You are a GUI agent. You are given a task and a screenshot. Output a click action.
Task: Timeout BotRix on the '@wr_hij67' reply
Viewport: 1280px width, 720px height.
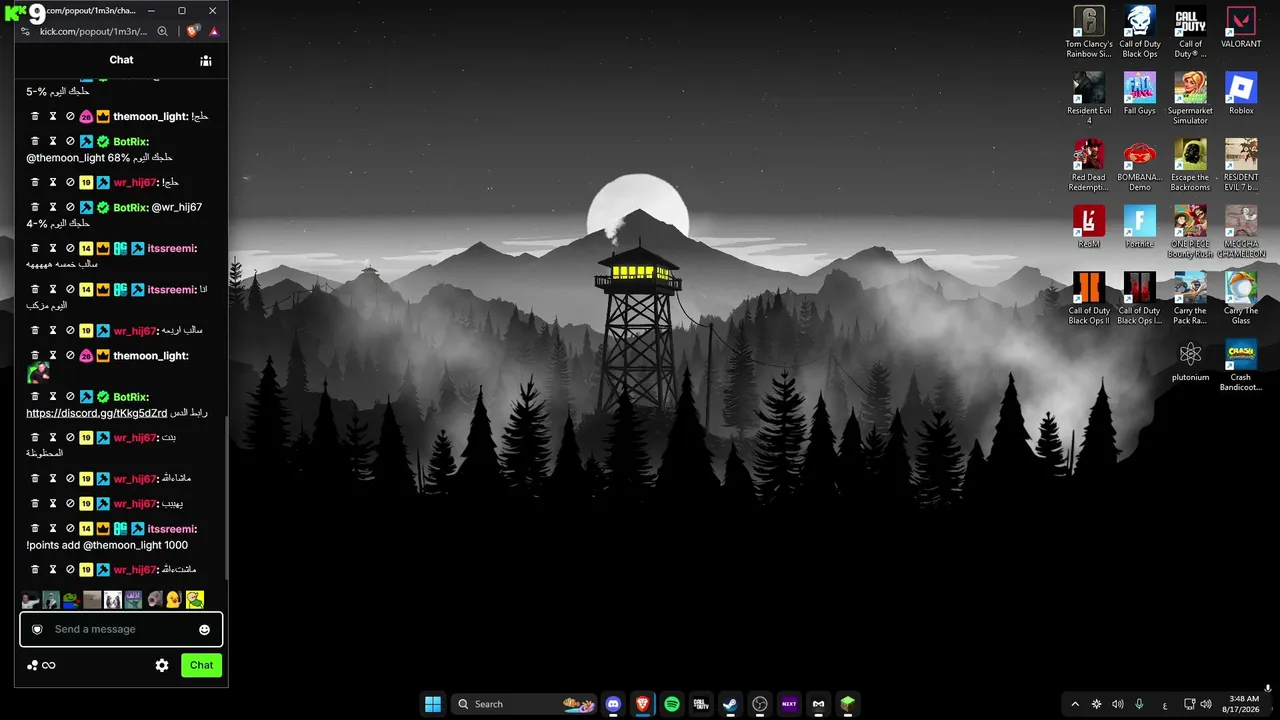point(53,208)
